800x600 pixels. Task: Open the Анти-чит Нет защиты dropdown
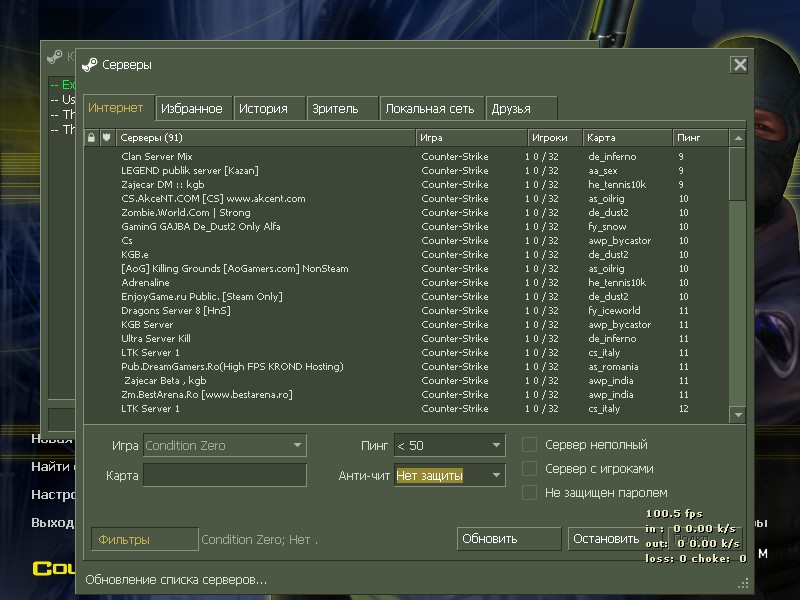point(449,476)
